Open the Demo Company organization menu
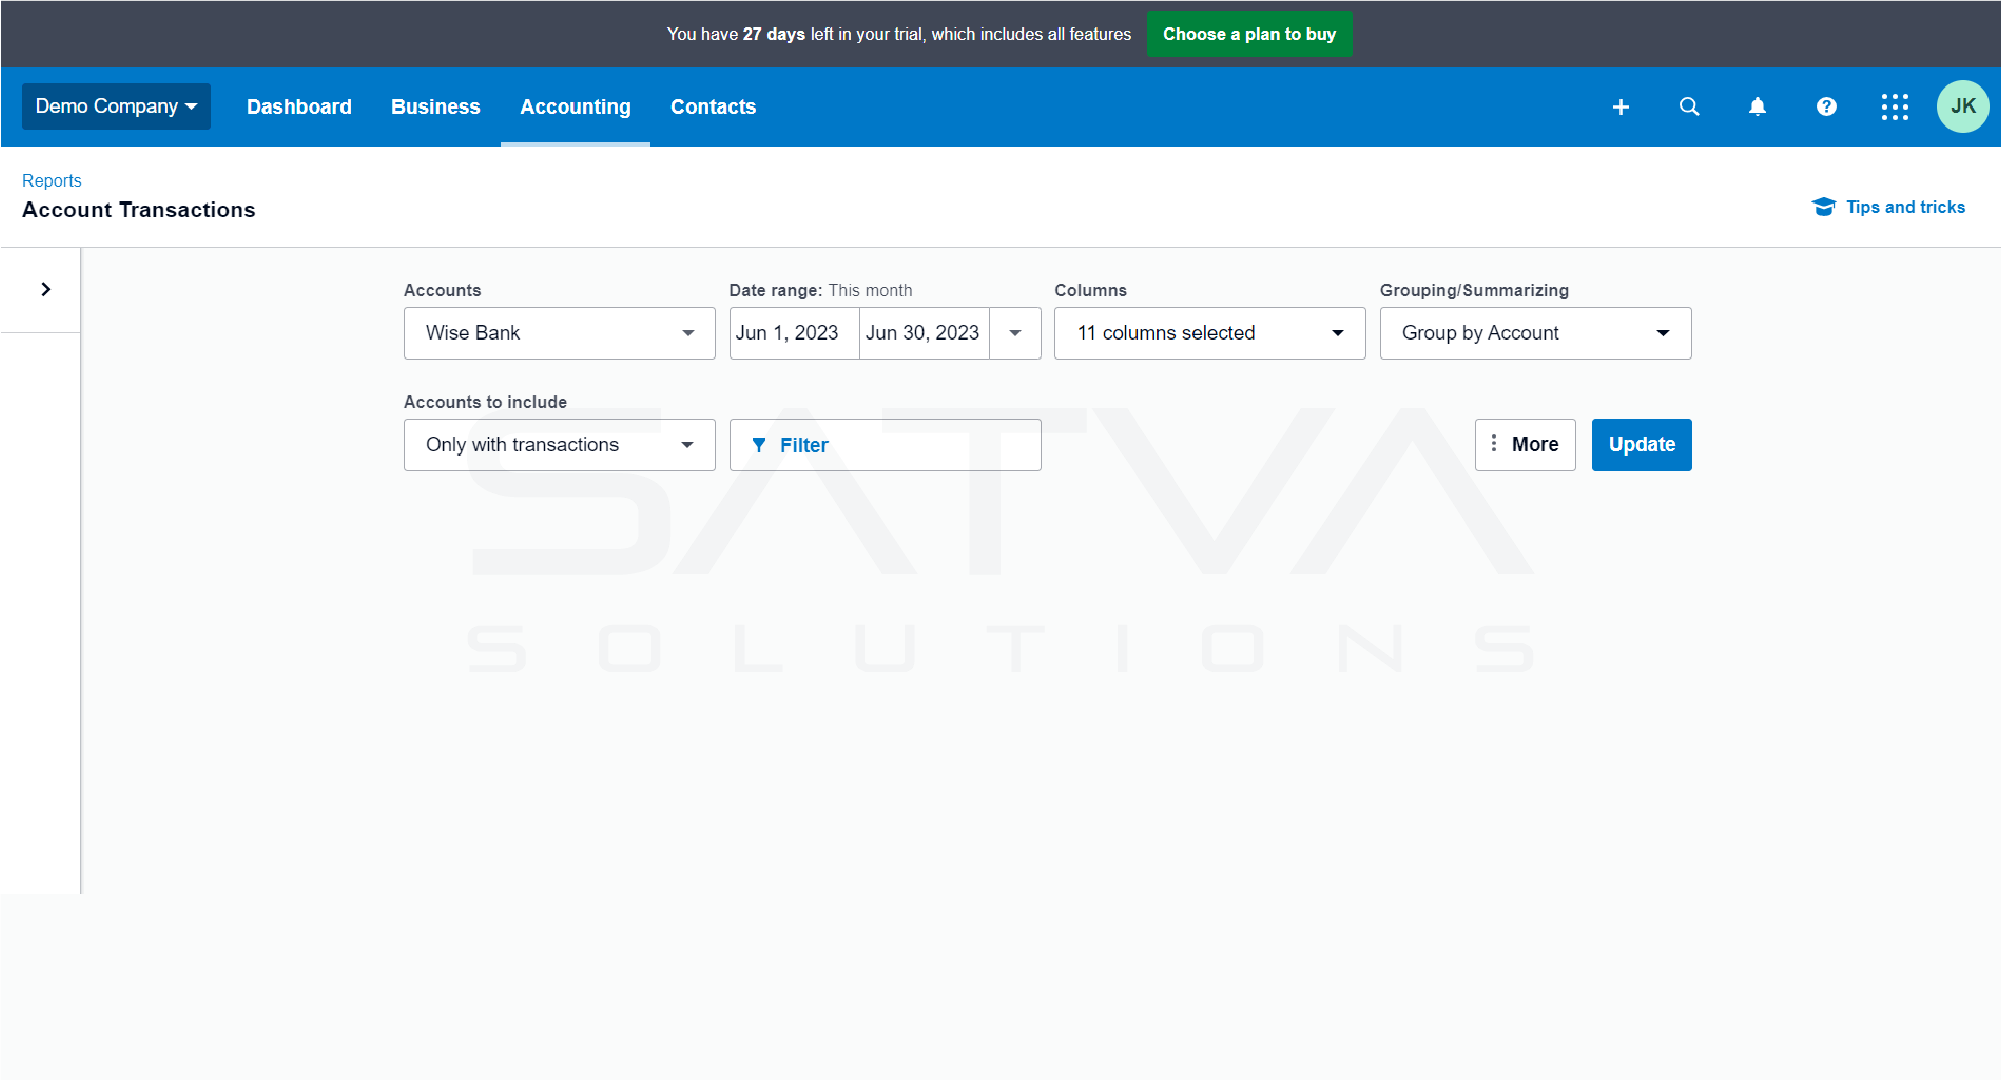Image resolution: width=2001 pixels, height=1080 pixels. pos(116,106)
